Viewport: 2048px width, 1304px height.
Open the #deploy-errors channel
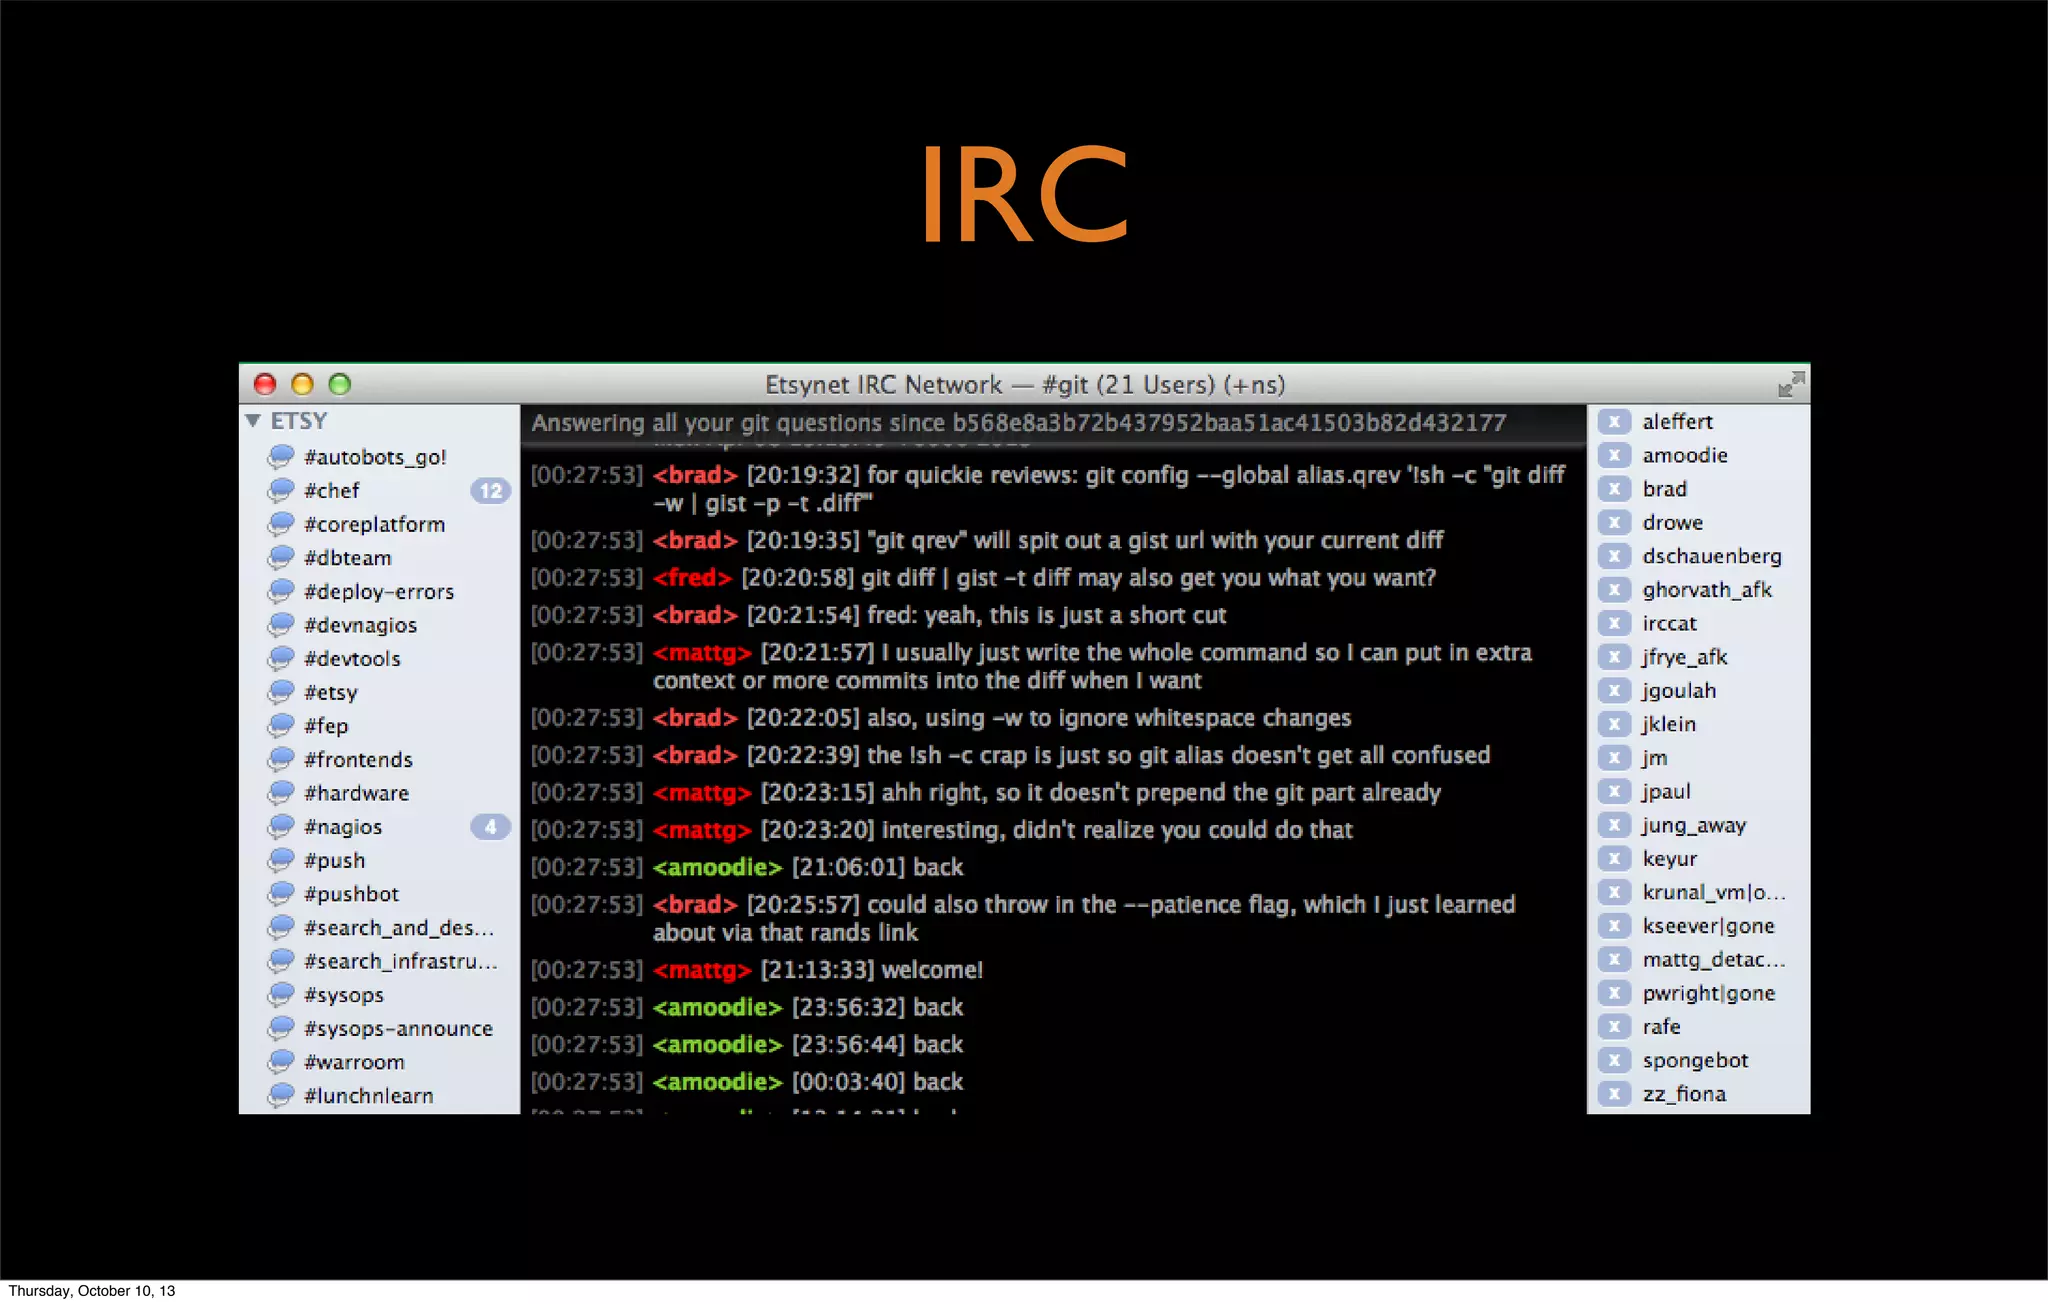[x=379, y=592]
